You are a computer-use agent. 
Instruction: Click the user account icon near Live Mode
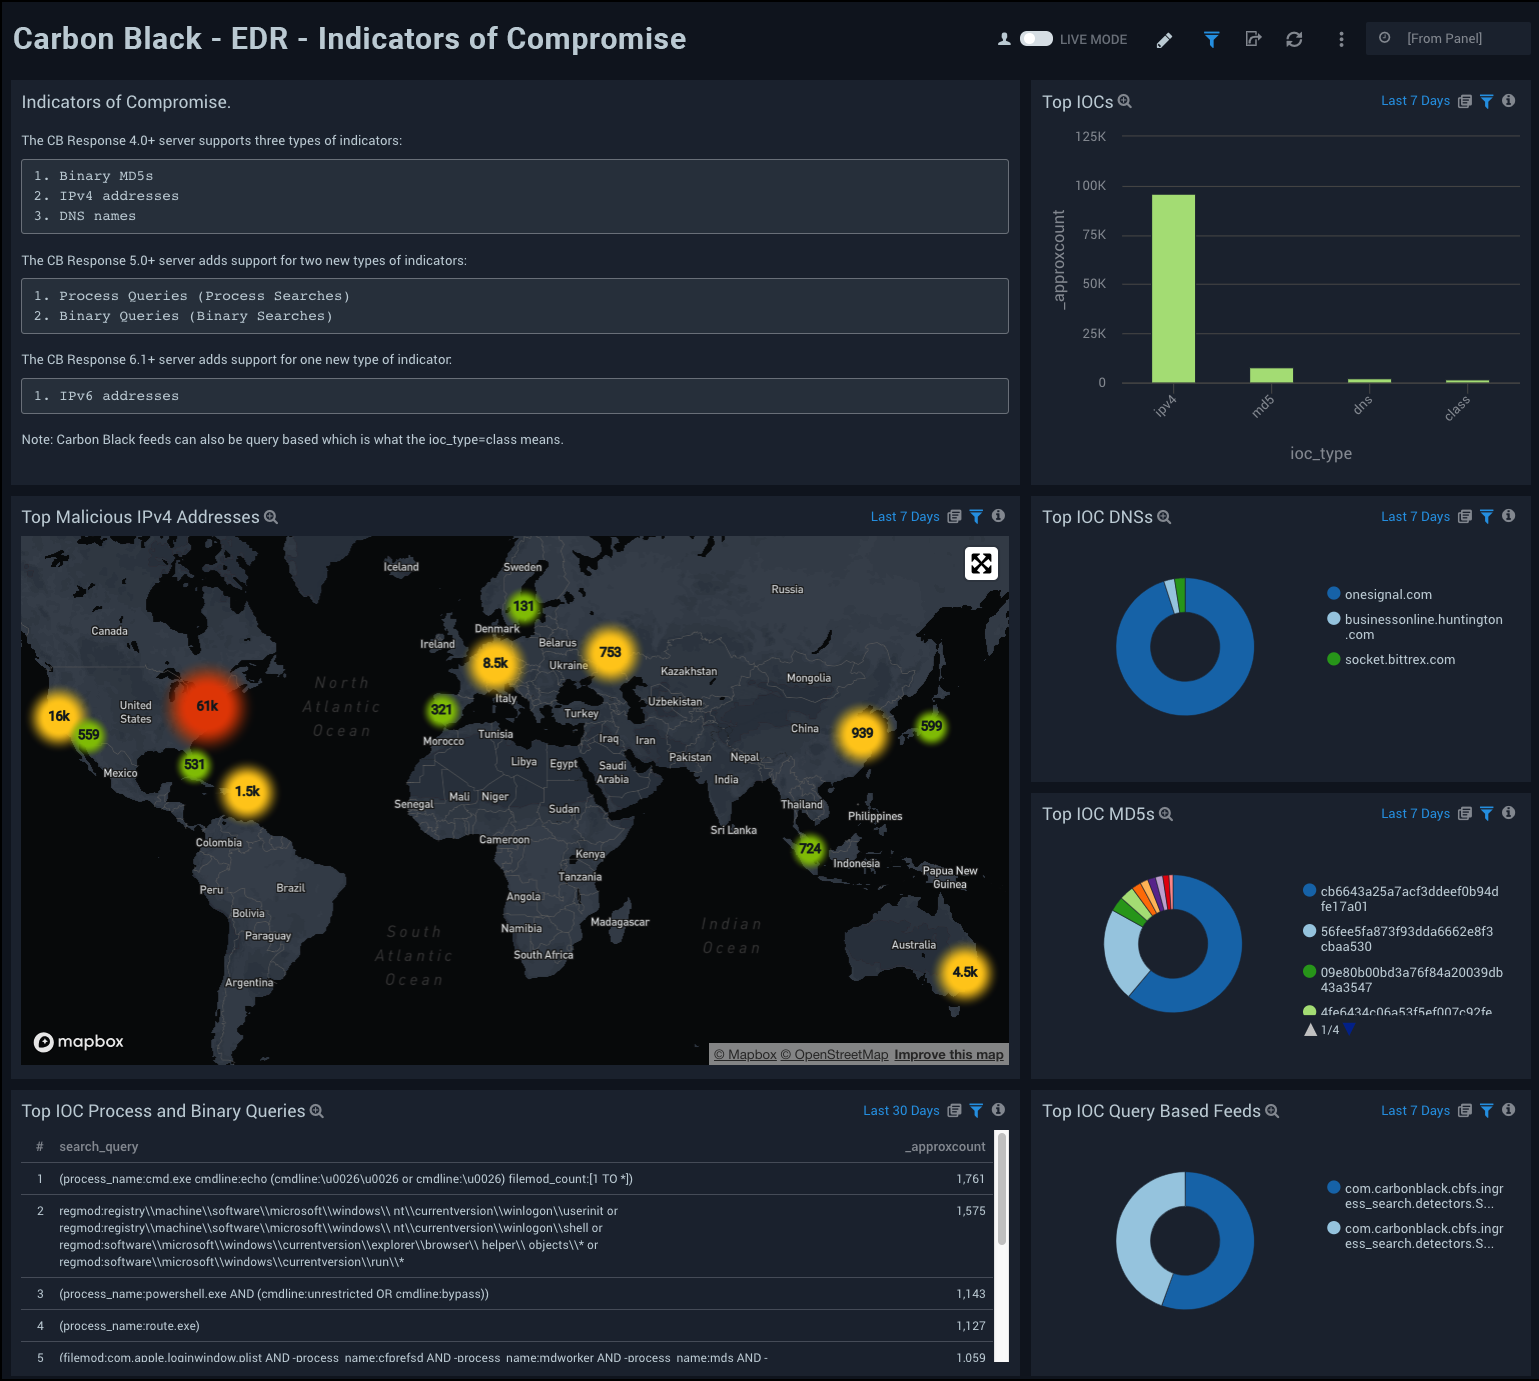pyautogui.click(x=1002, y=39)
